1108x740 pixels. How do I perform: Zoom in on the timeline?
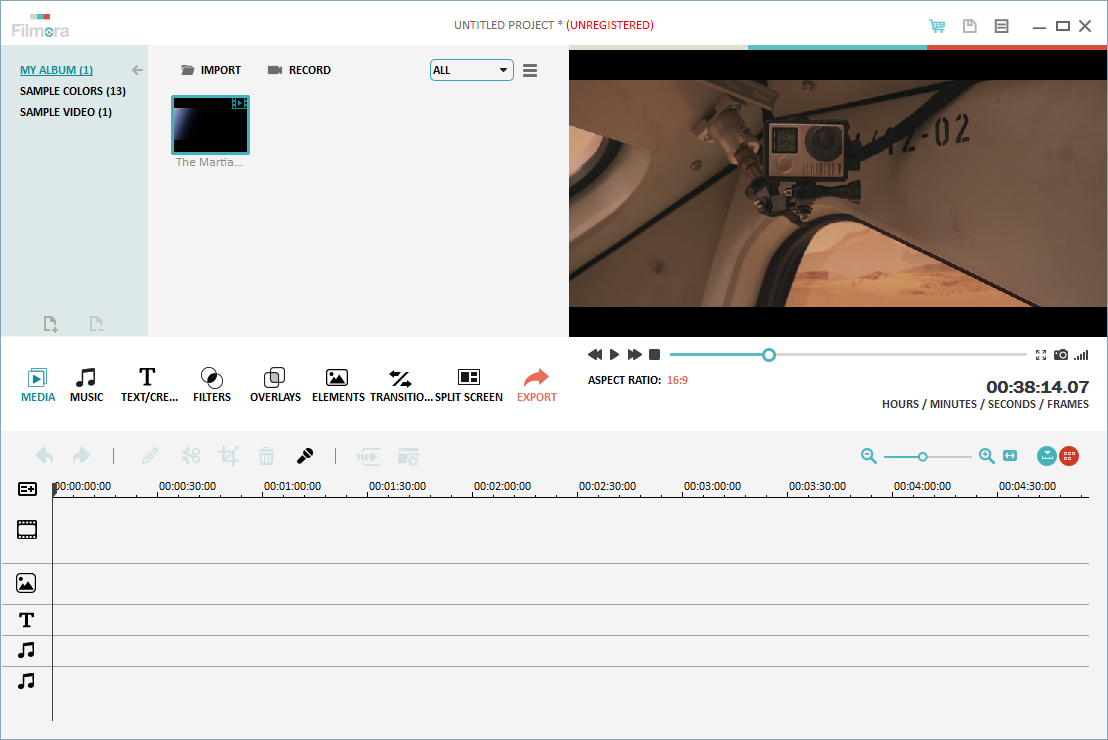(x=986, y=456)
